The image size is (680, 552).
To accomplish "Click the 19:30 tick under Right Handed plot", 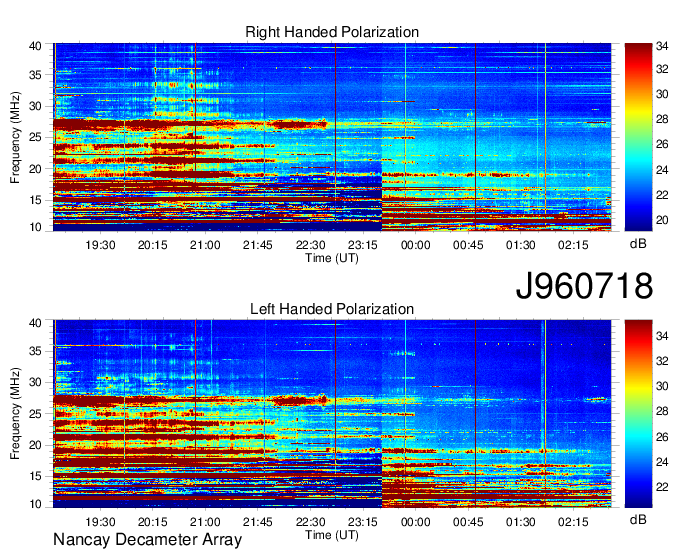I will 100,245.
